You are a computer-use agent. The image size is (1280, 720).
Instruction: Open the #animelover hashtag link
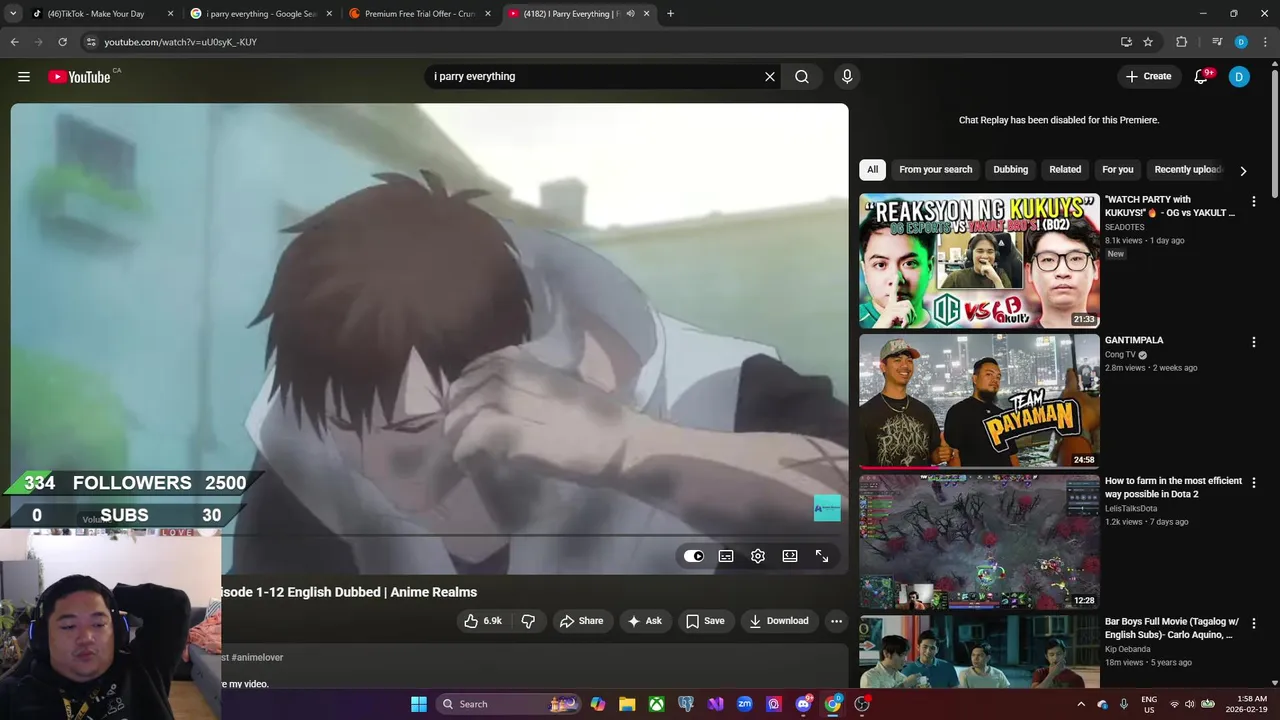pyautogui.click(x=257, y=657)
